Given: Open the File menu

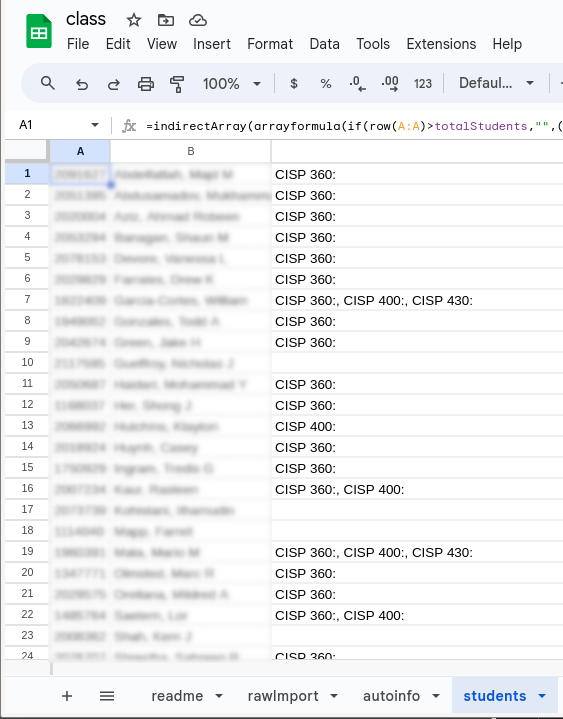Looking at the screenshot, I should (78, 44).
